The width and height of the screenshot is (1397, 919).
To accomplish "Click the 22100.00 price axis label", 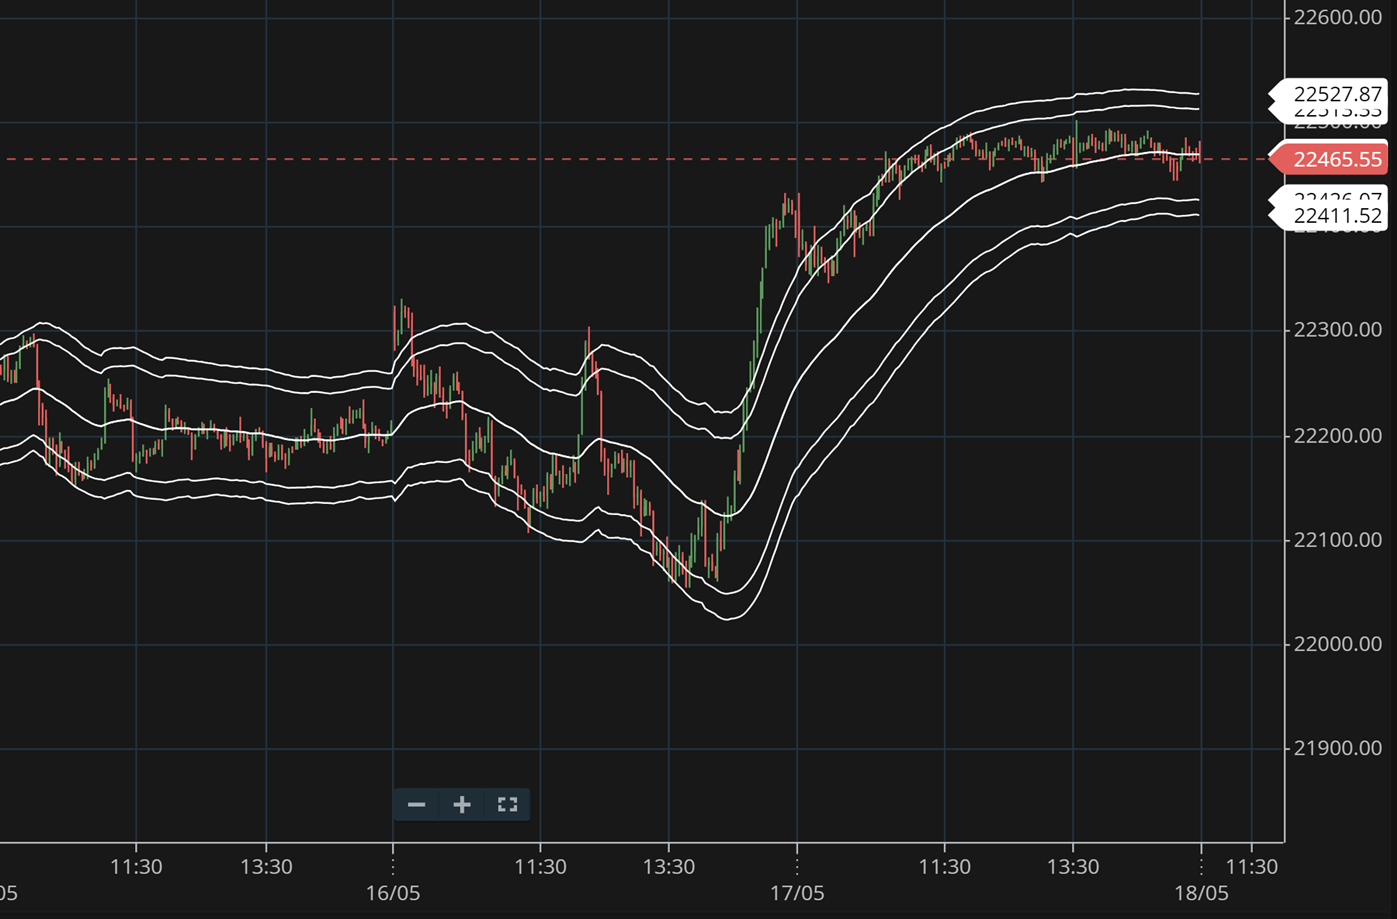I will pos(1337,540).
